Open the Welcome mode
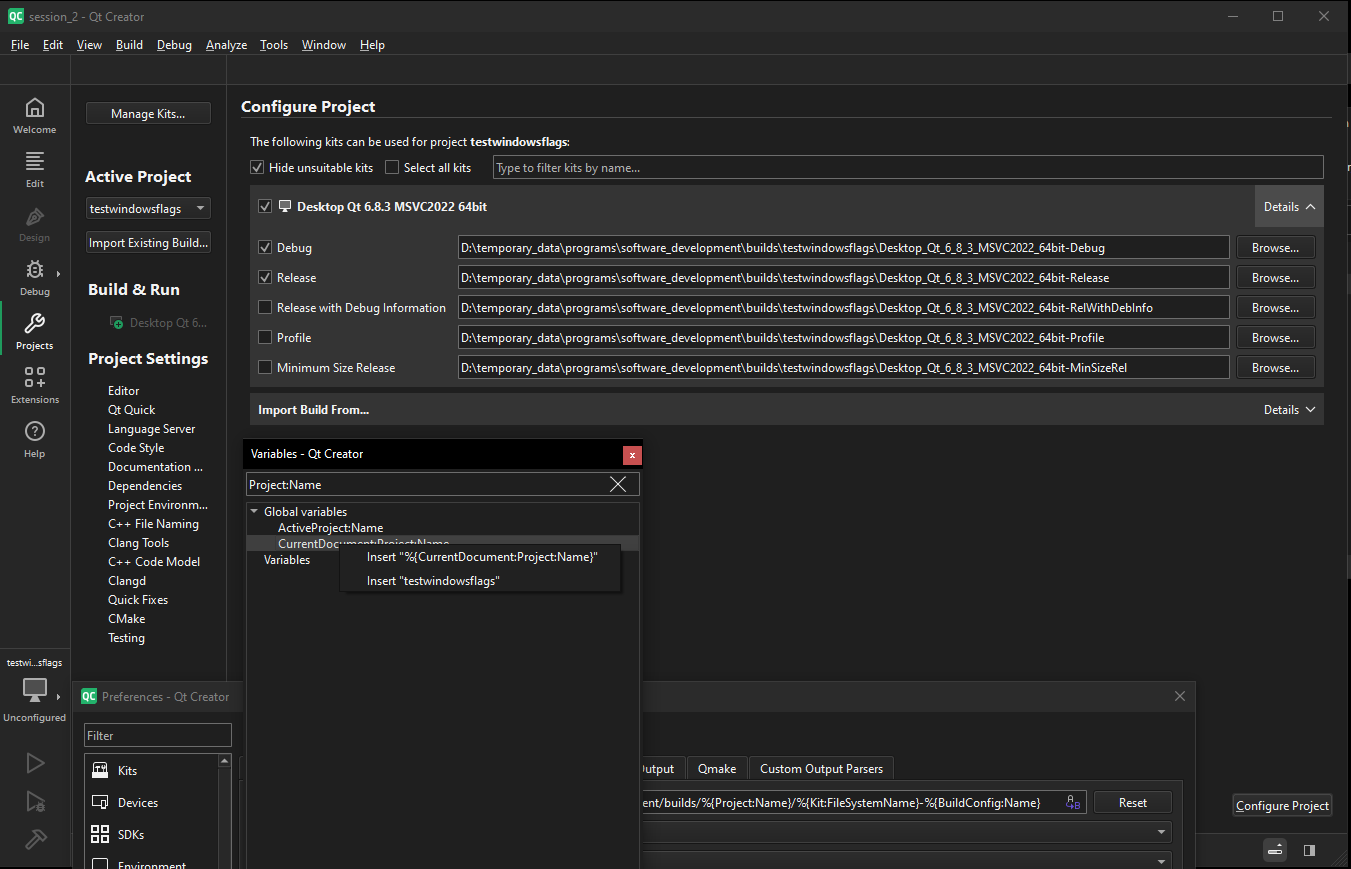This screenshot has height=869, width=1351. point(34,116)
